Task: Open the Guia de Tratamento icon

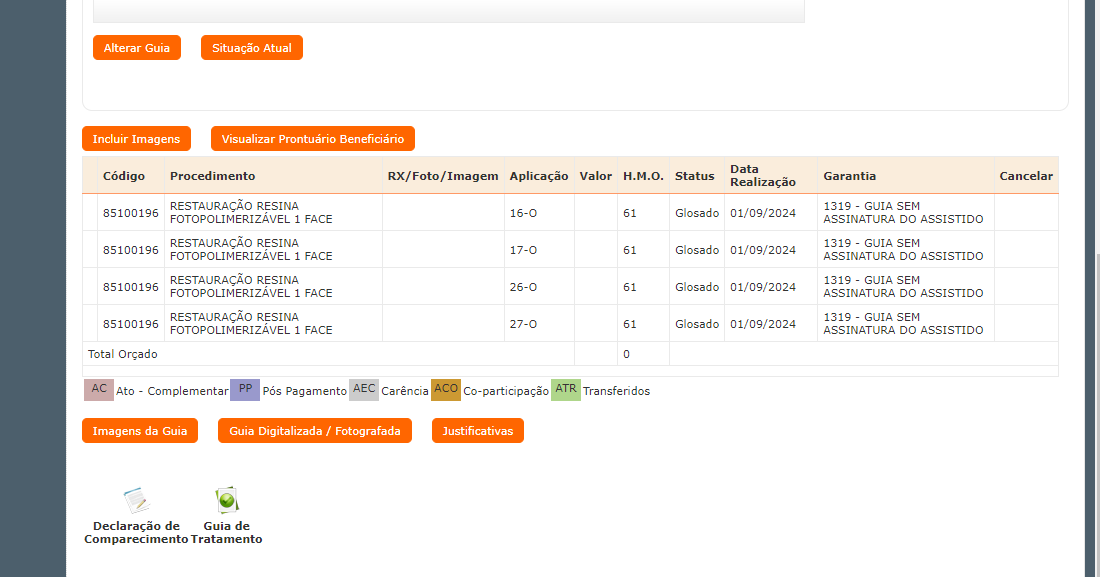Action: pos(227,500)
